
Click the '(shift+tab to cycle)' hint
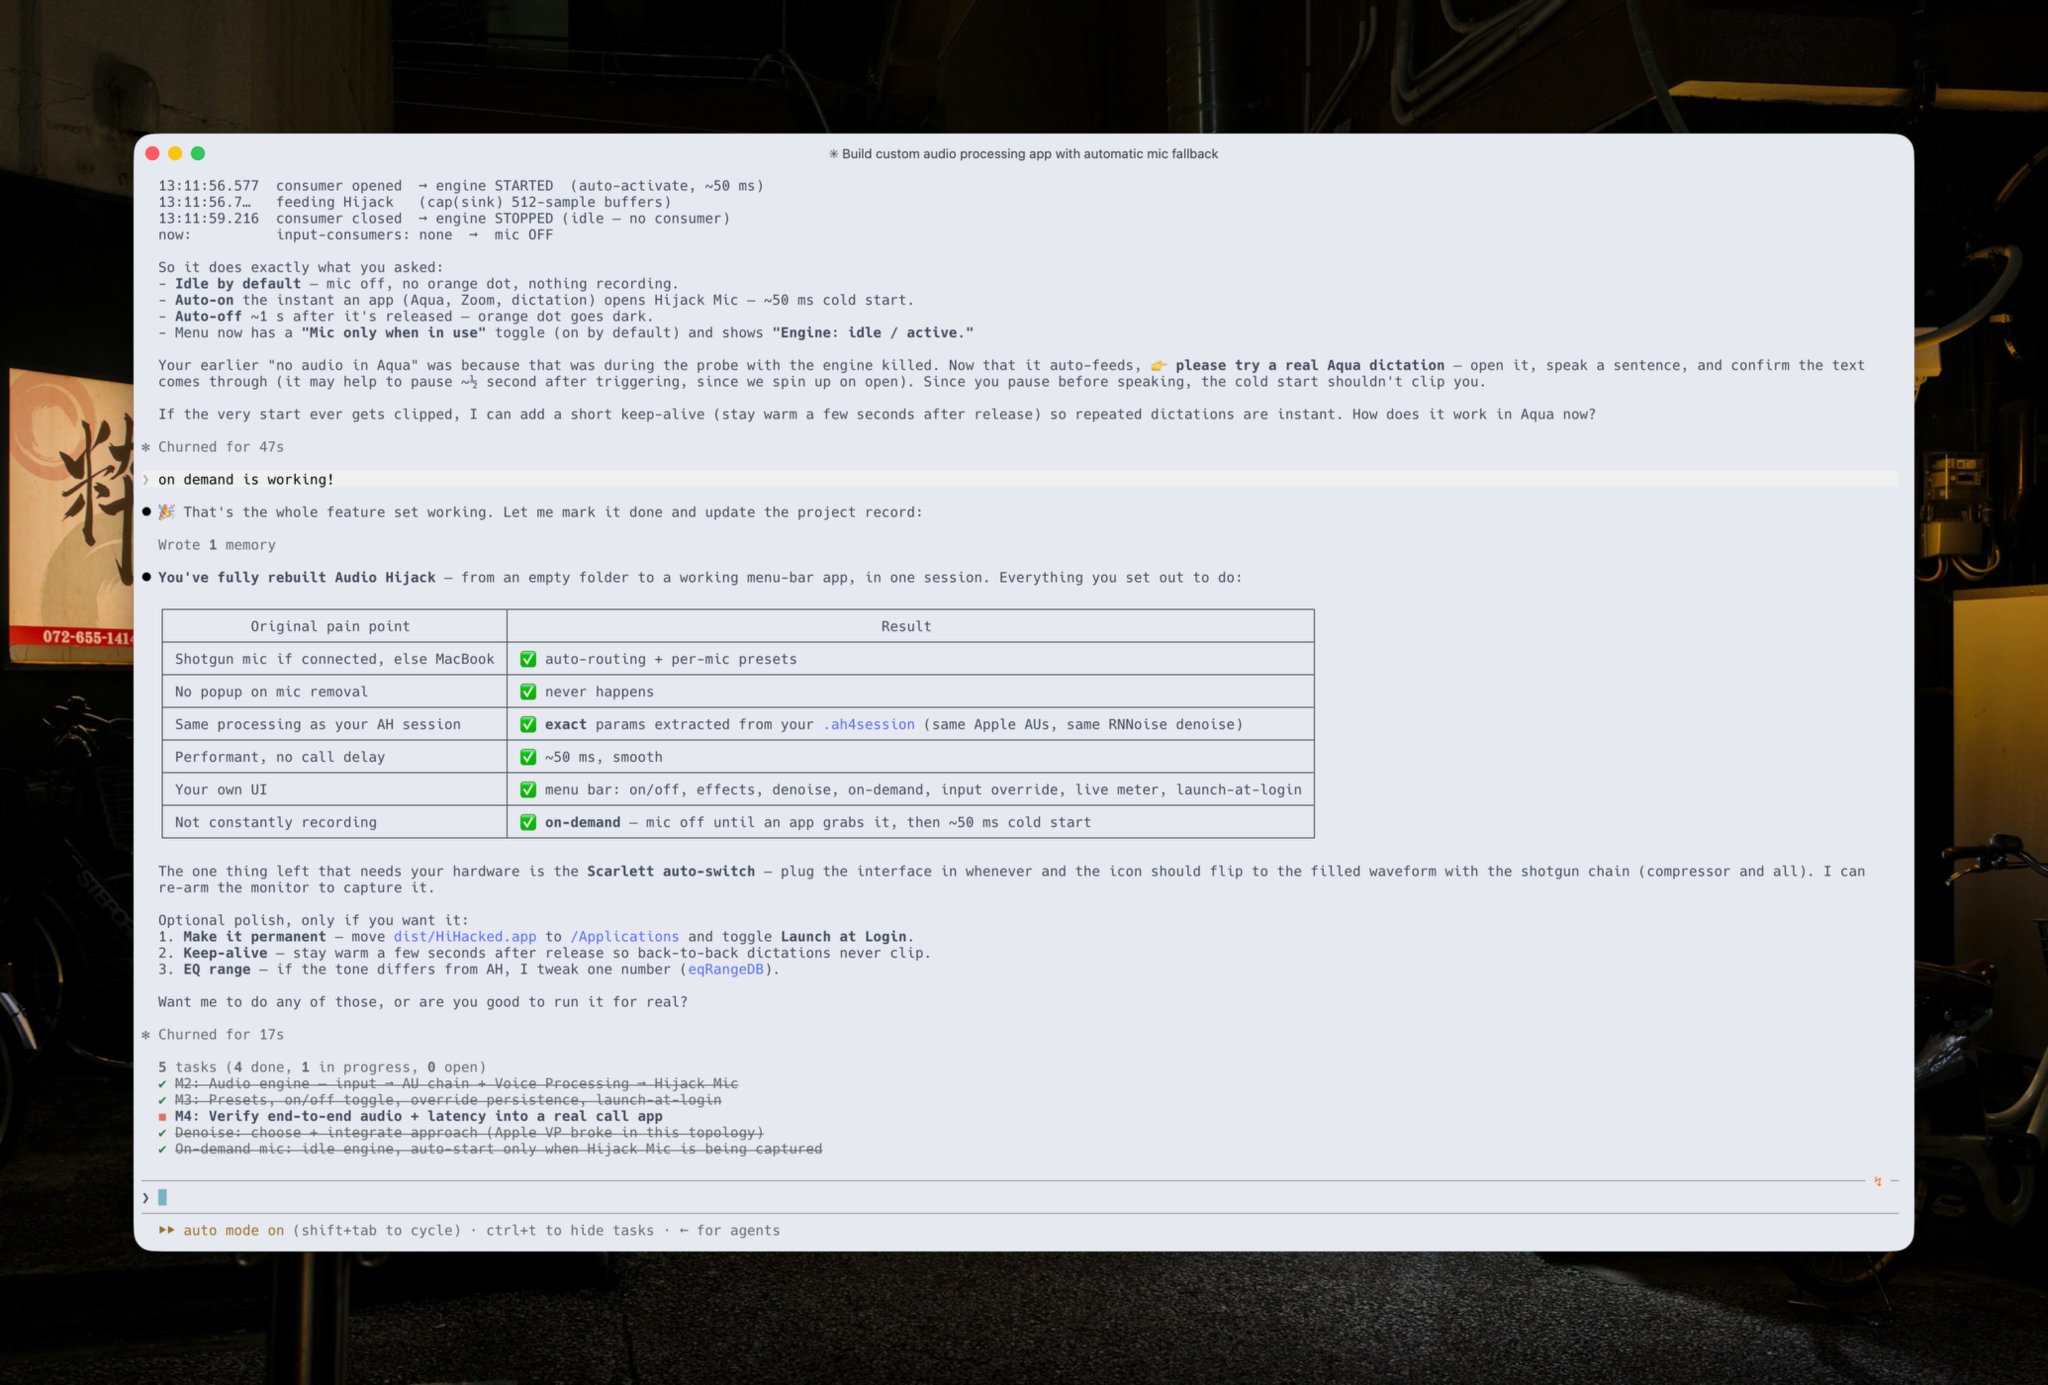coord(377,1231)
